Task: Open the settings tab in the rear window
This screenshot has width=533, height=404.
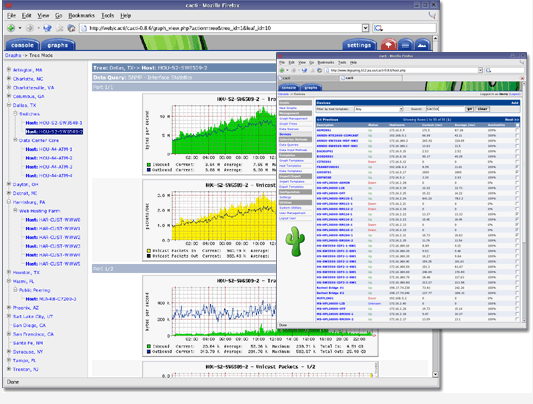Action: coord(359,45)
